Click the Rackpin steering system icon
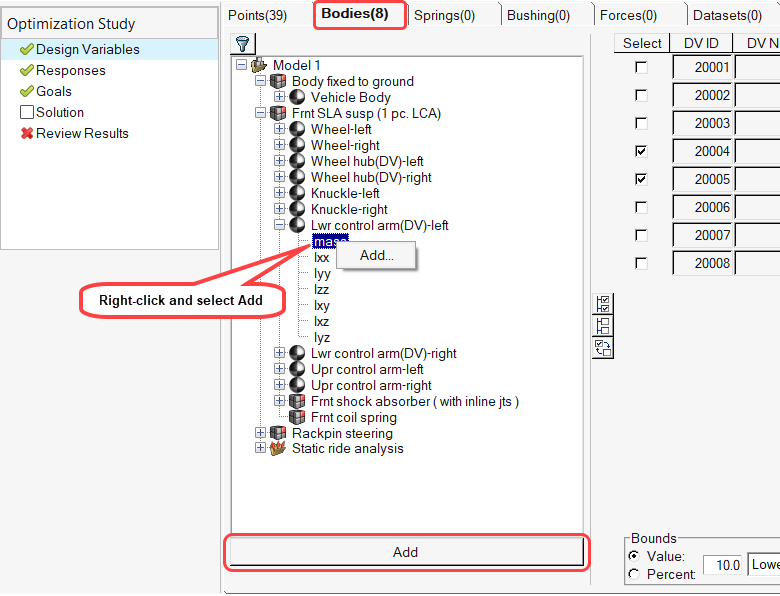The width and height of the screenshot is (780, 596). pyautogui.click(x=278, y=433)
